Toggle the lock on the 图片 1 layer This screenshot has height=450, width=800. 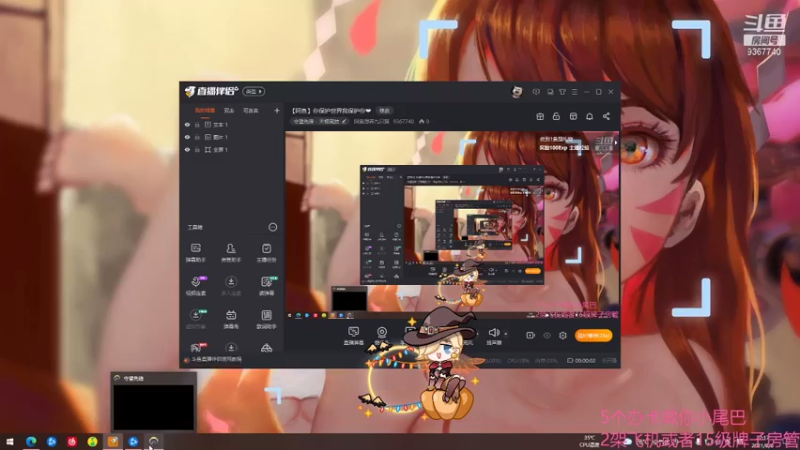coord(197,137)
